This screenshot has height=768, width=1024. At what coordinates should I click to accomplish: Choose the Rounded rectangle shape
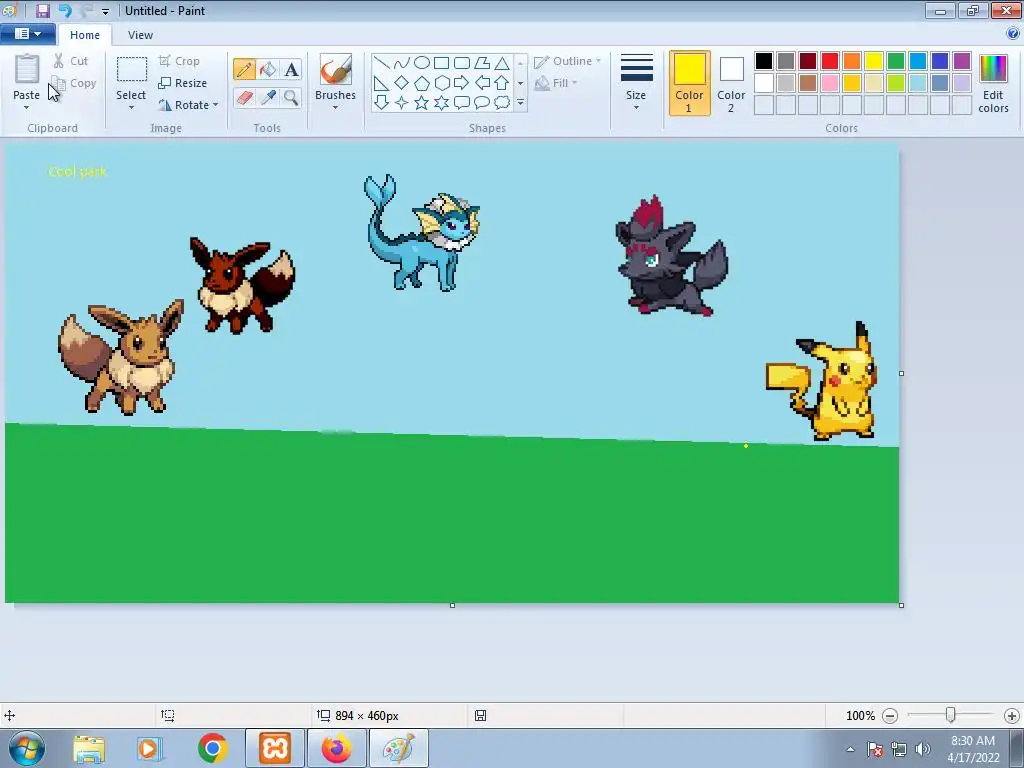pyautogui.click(x=462, y=63)
